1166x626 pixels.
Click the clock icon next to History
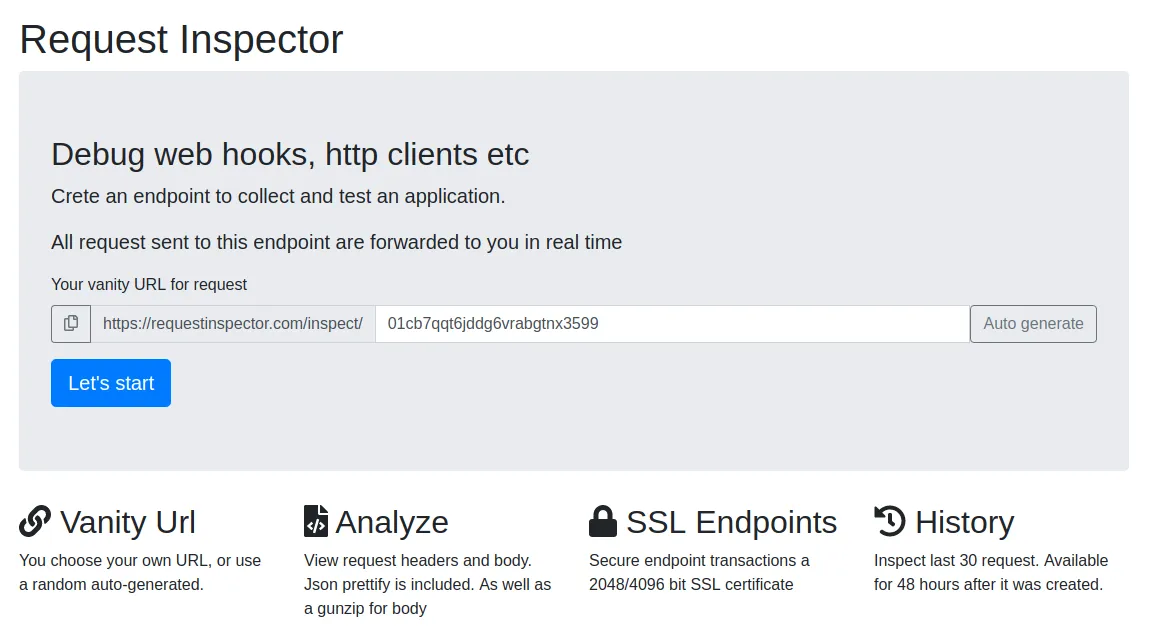point(890,521)
